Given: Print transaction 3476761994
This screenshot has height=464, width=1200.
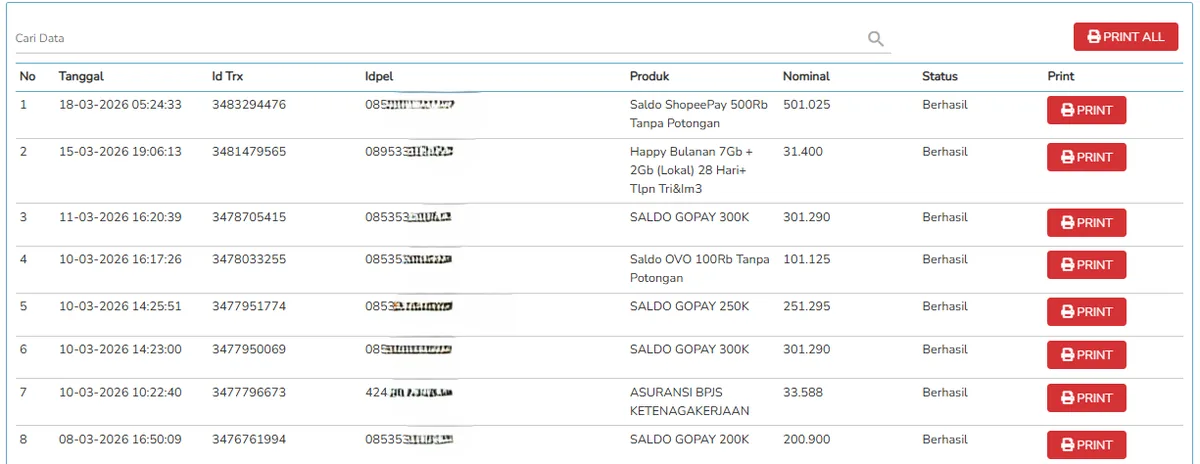Looking at the screenshot, I should [1086, 445].
